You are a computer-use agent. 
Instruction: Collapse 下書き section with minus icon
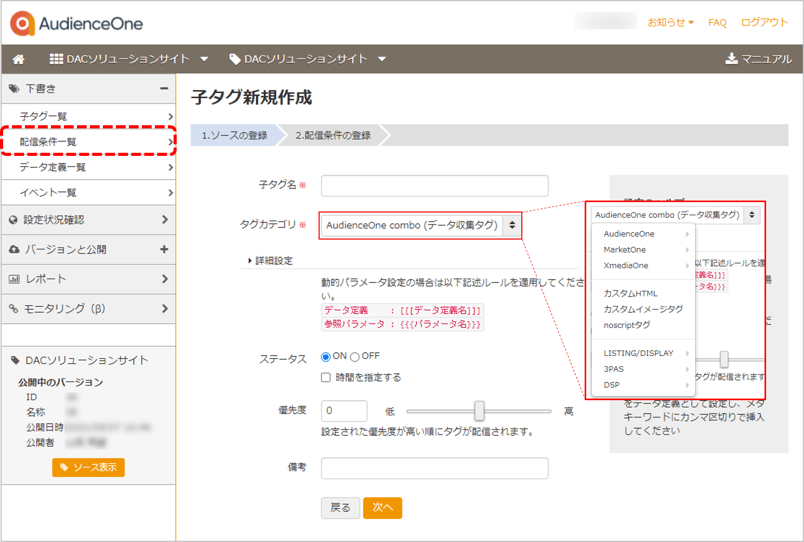click(164, 88)
